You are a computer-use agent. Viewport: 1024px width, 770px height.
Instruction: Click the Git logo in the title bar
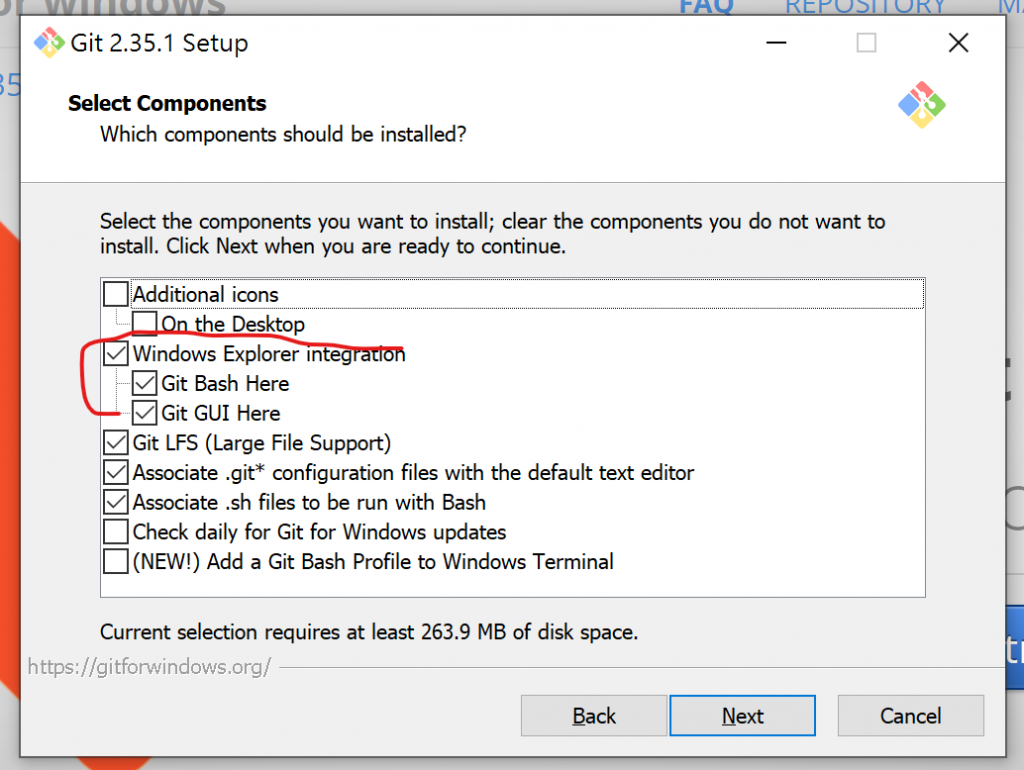[47, 43]
